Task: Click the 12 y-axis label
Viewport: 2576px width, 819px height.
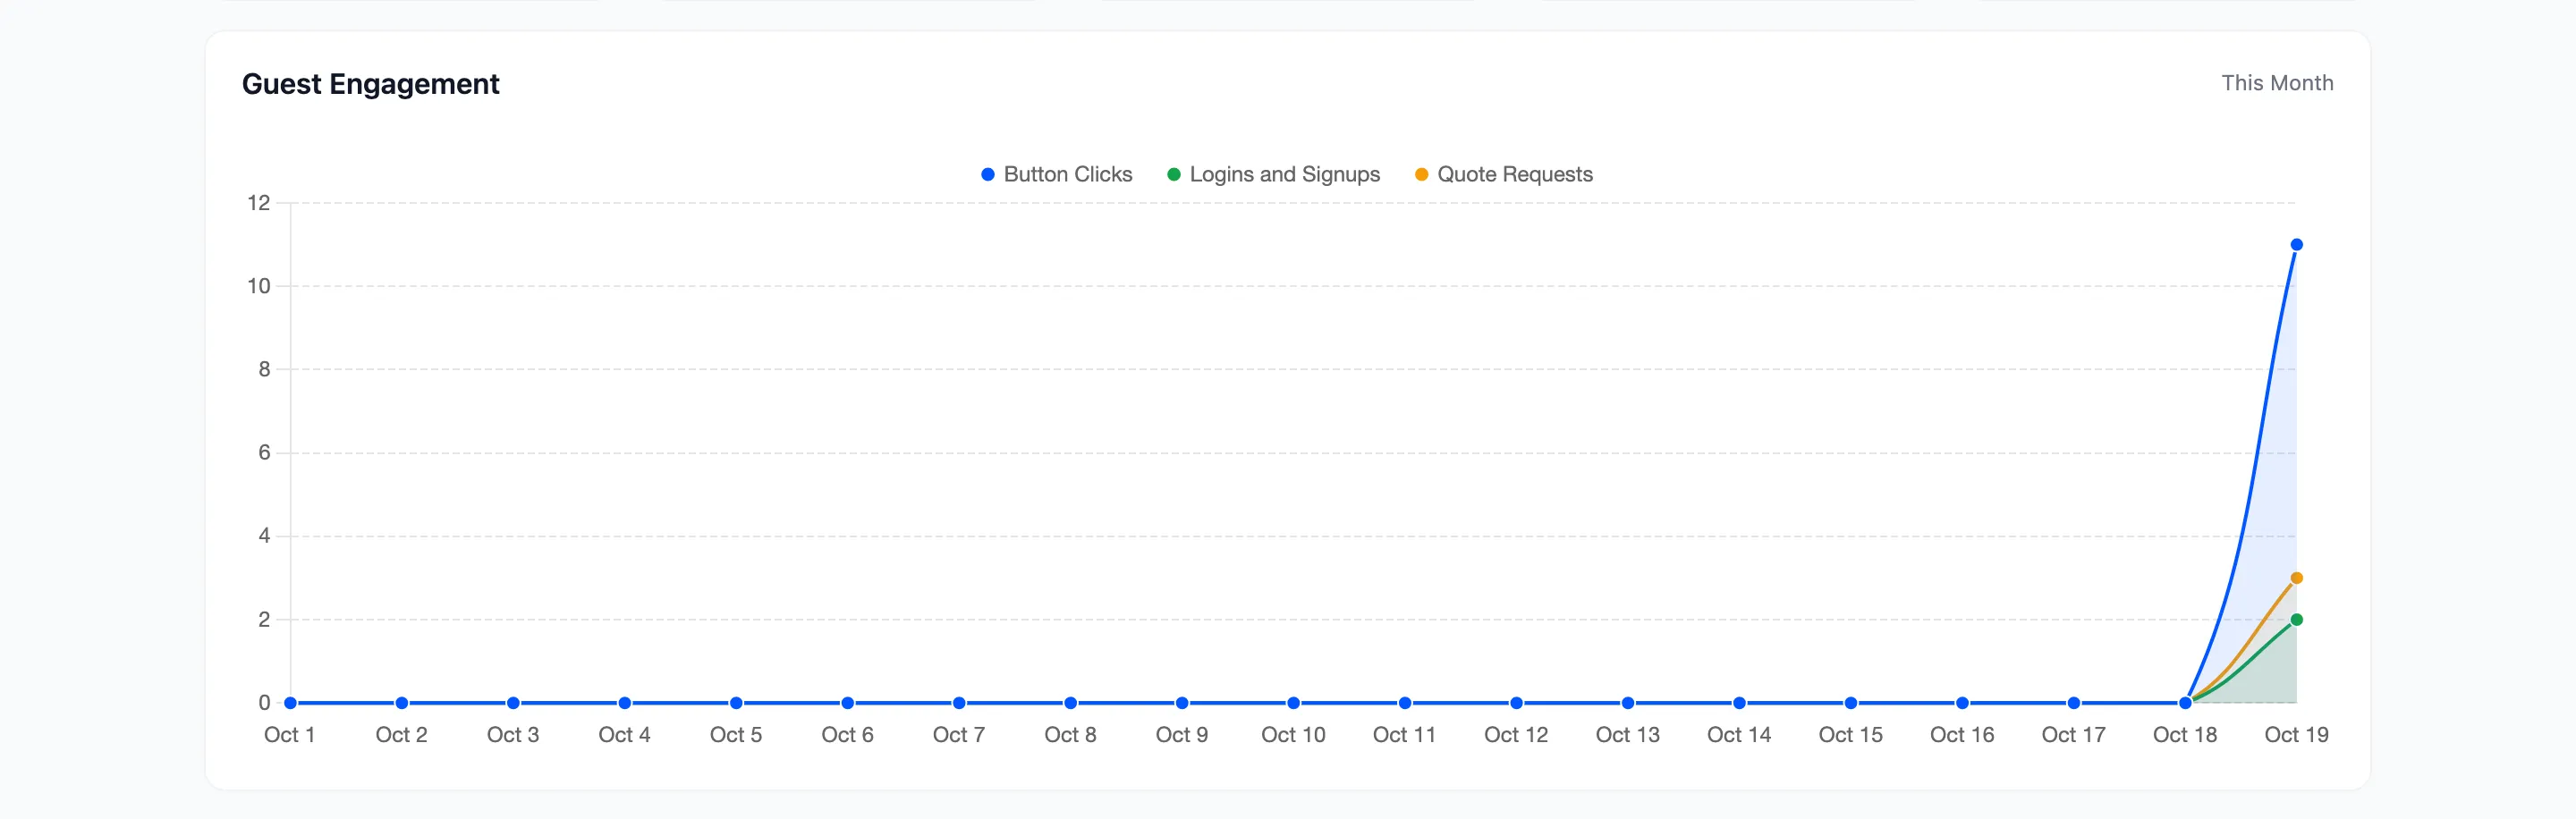Action: (259, 203)
